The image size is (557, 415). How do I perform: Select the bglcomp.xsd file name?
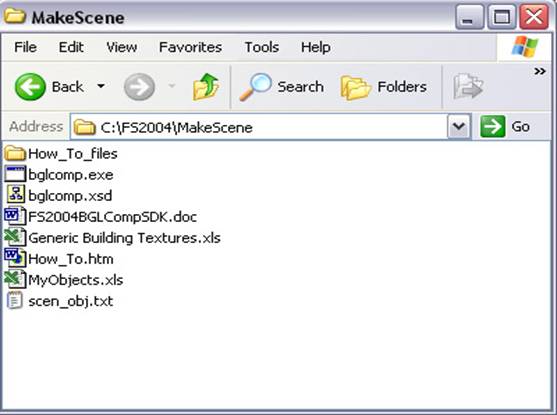70,196
